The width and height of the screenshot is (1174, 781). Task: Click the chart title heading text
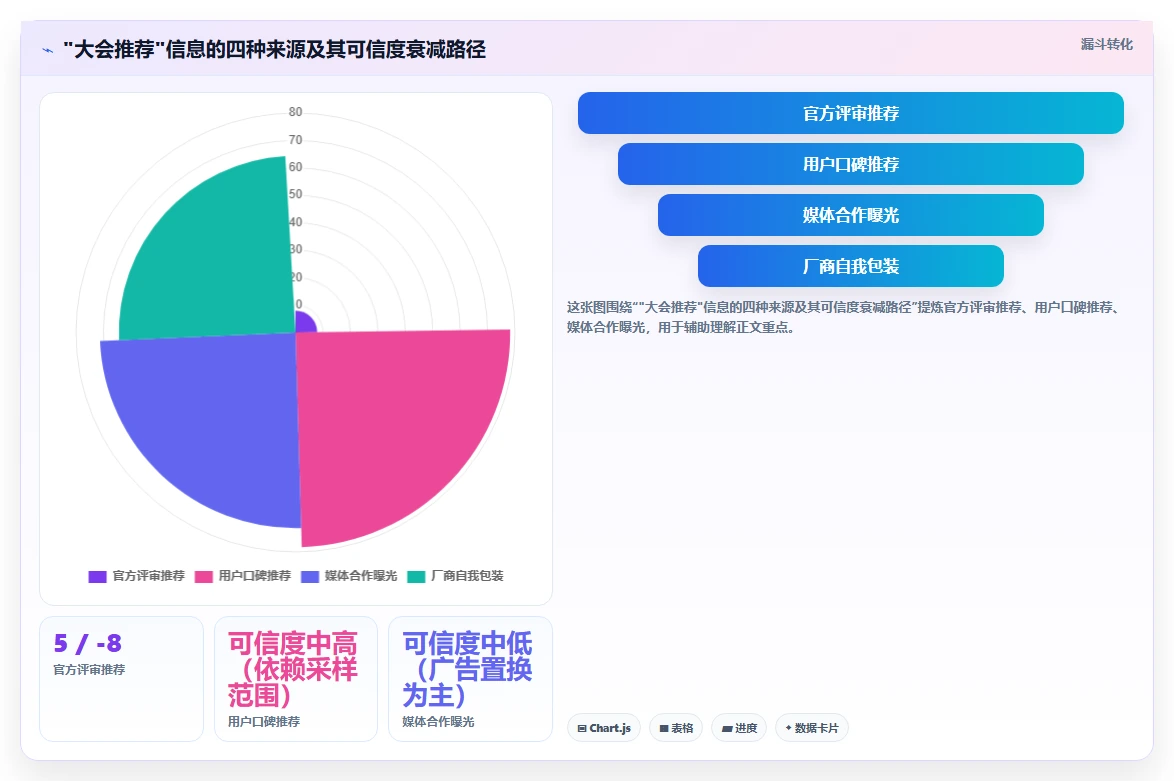274,49
